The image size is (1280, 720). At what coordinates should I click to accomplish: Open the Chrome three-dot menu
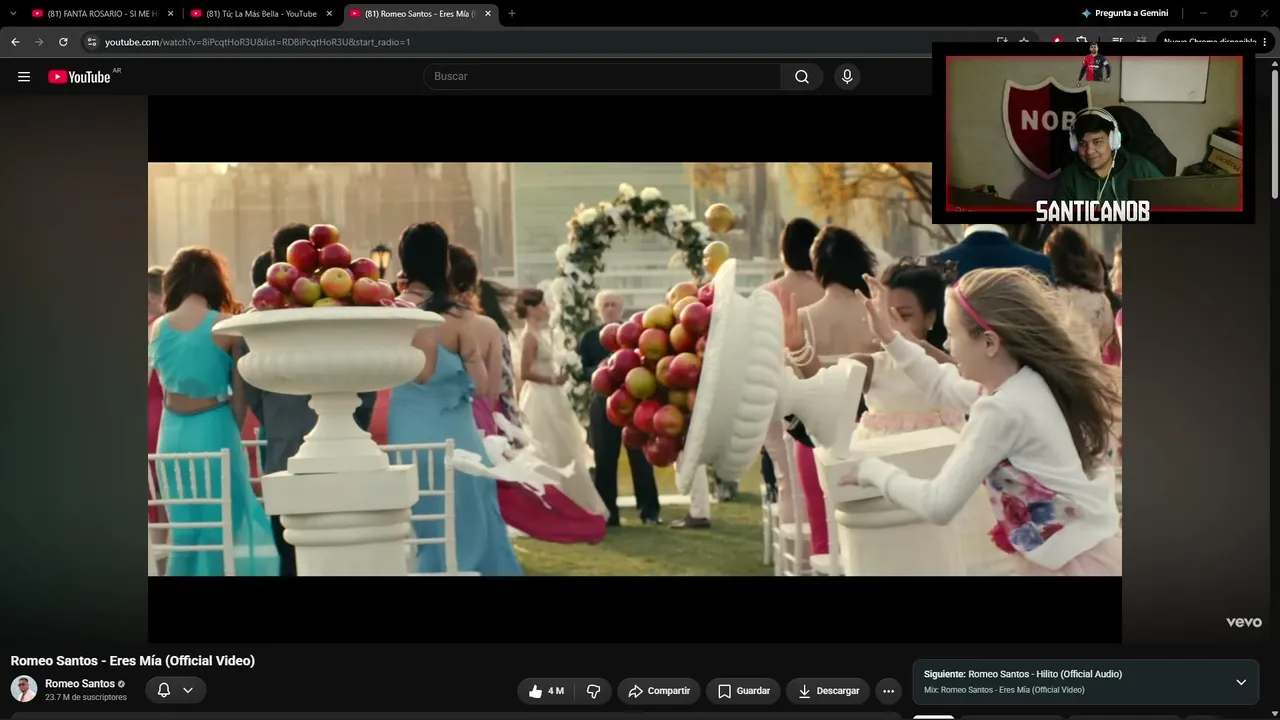click(1265, 42)
